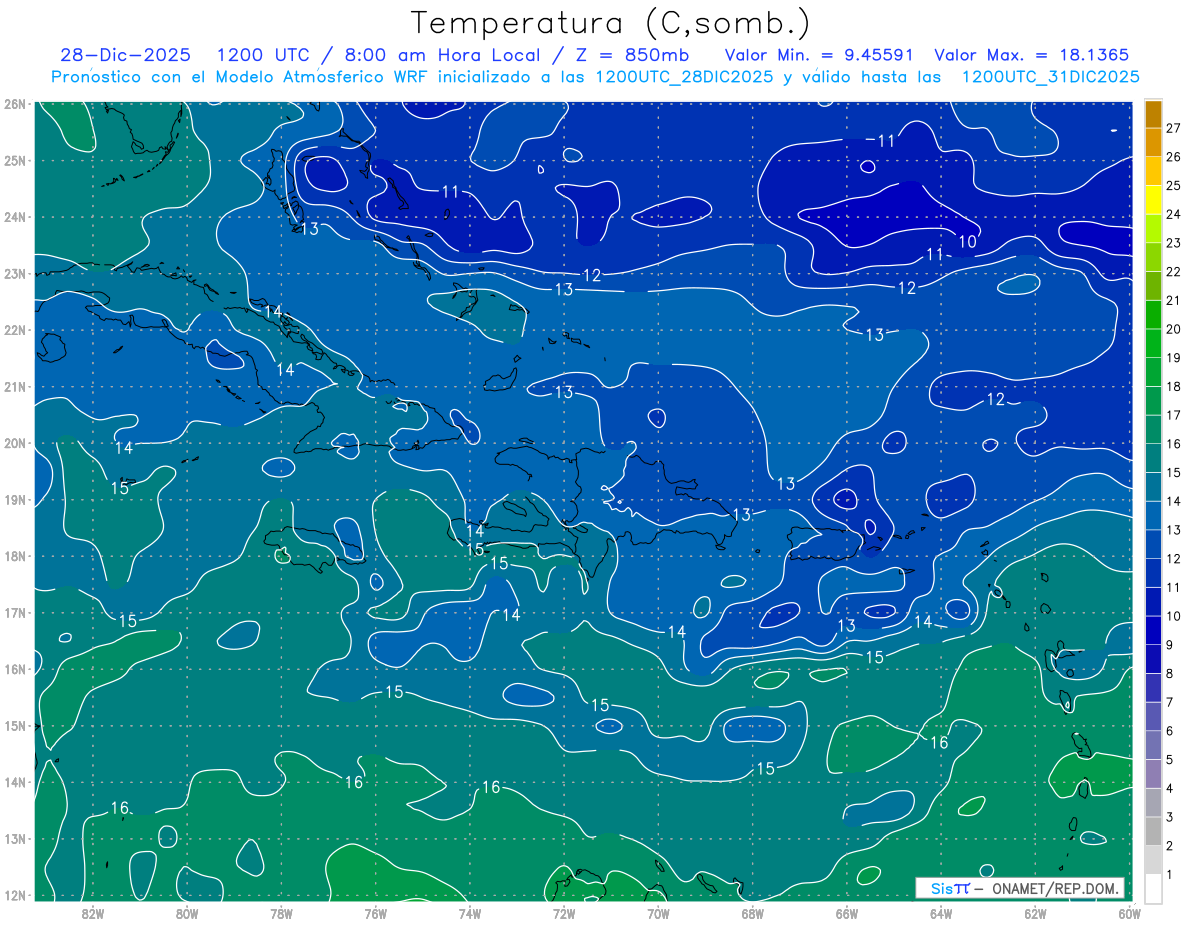Click the "Sisπ" logo text in credit box
The image size is (1200, 927).
point(951,888)
